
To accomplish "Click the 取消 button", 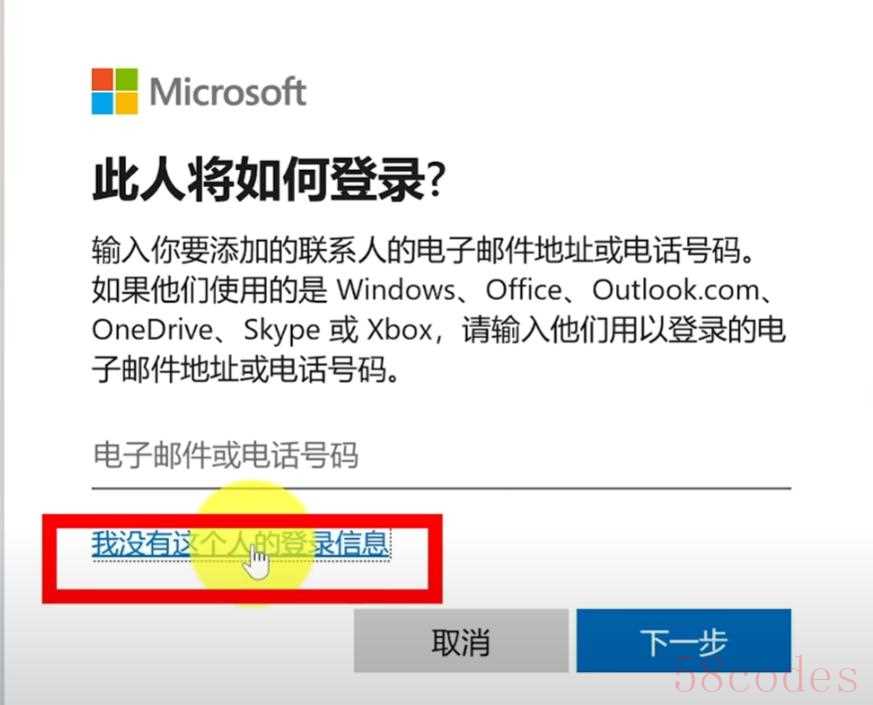I will coord(461,640).
